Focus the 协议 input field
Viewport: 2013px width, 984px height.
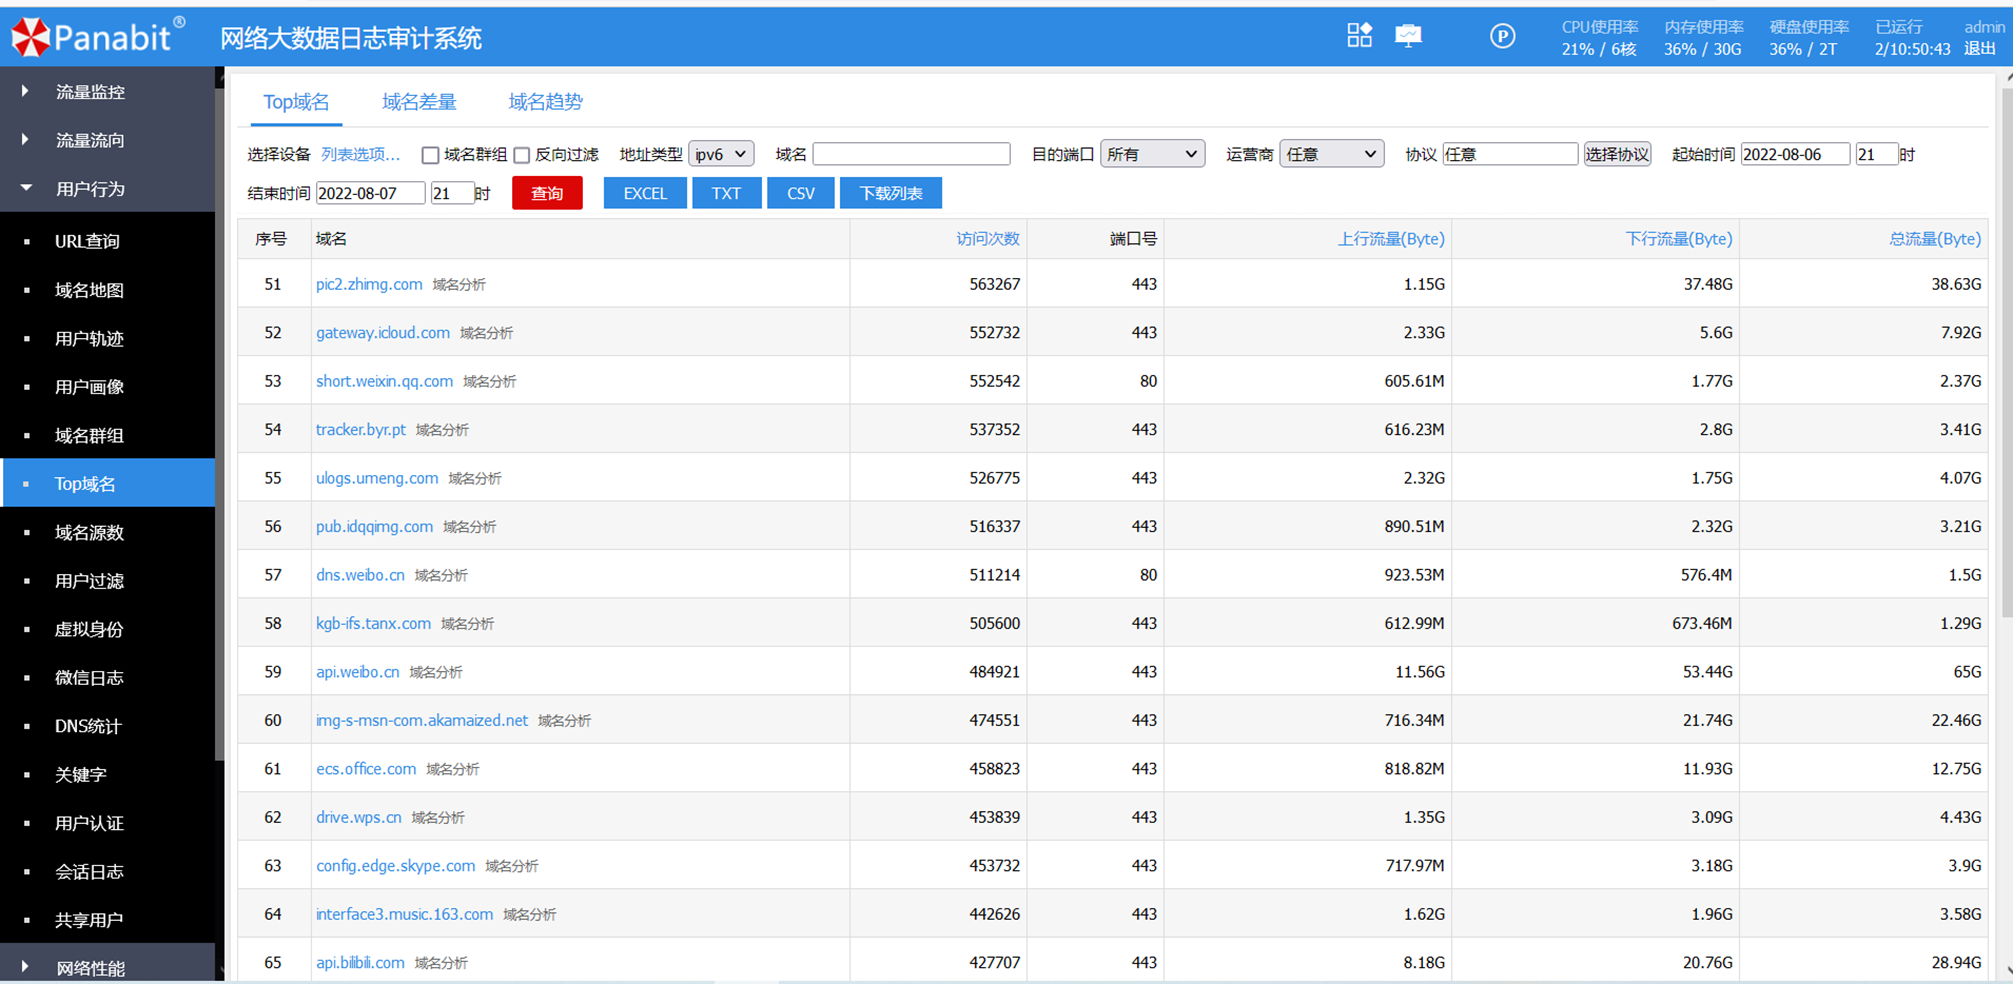[x=1510, y=154]
